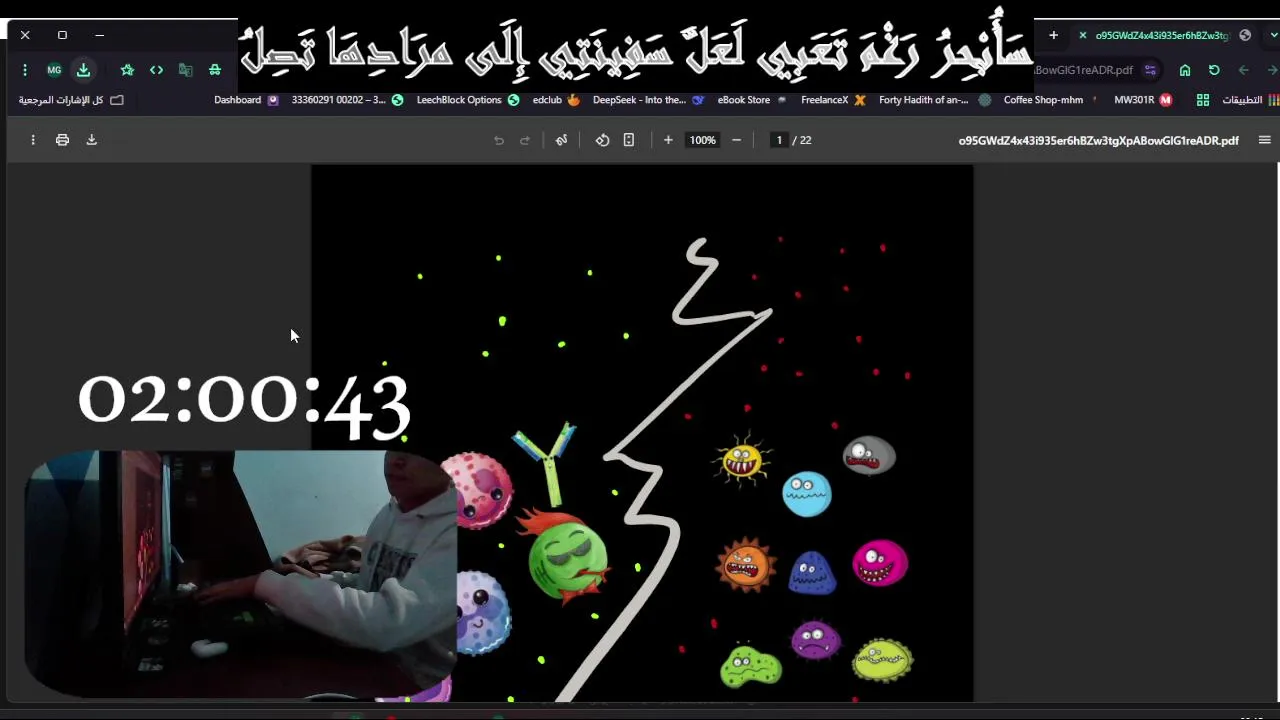This screenshot has height=720, width=1280.
Task: Select the o95GWdZ4x43i935er6hBZw3tg tab
Action: [x=1160, y=35]
